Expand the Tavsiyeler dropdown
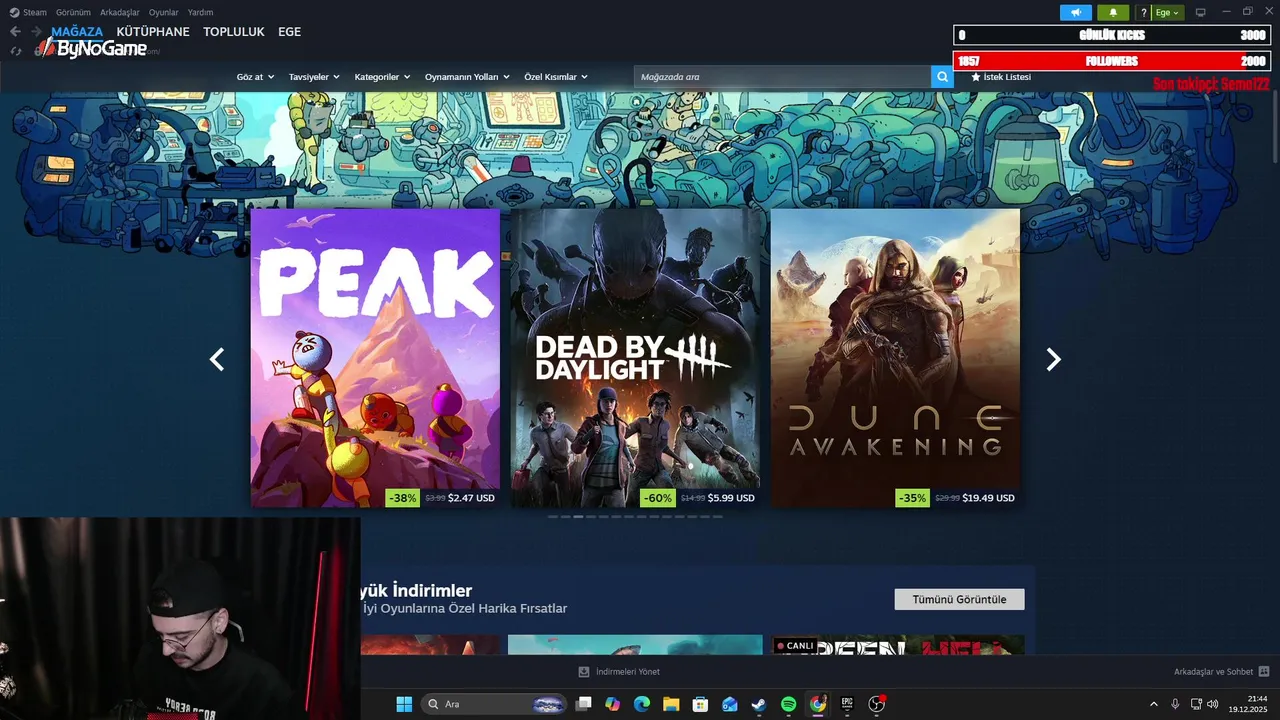The image size is (1280, 720). pos(314,77)
